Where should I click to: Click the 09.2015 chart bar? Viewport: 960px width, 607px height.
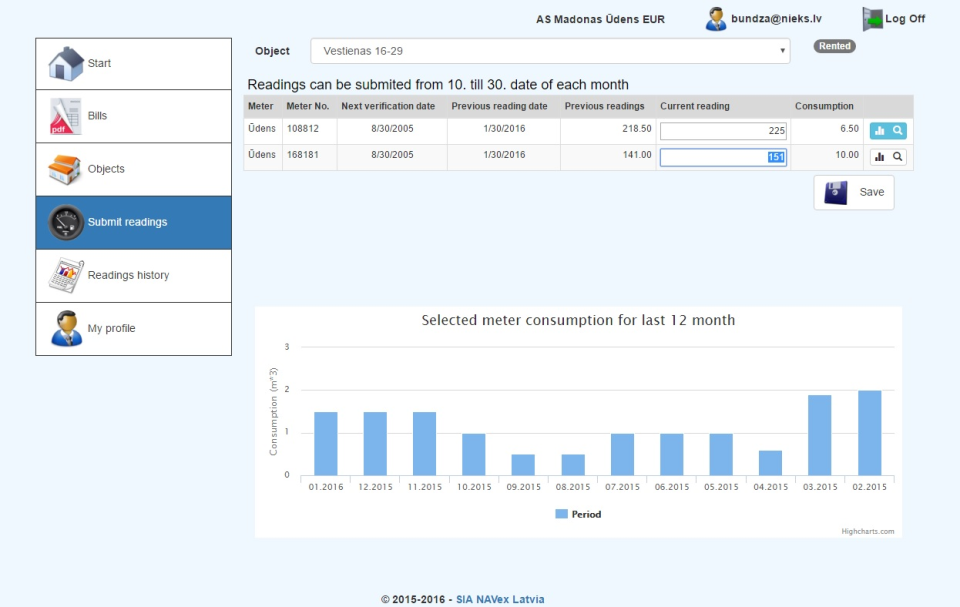(523, 465)
